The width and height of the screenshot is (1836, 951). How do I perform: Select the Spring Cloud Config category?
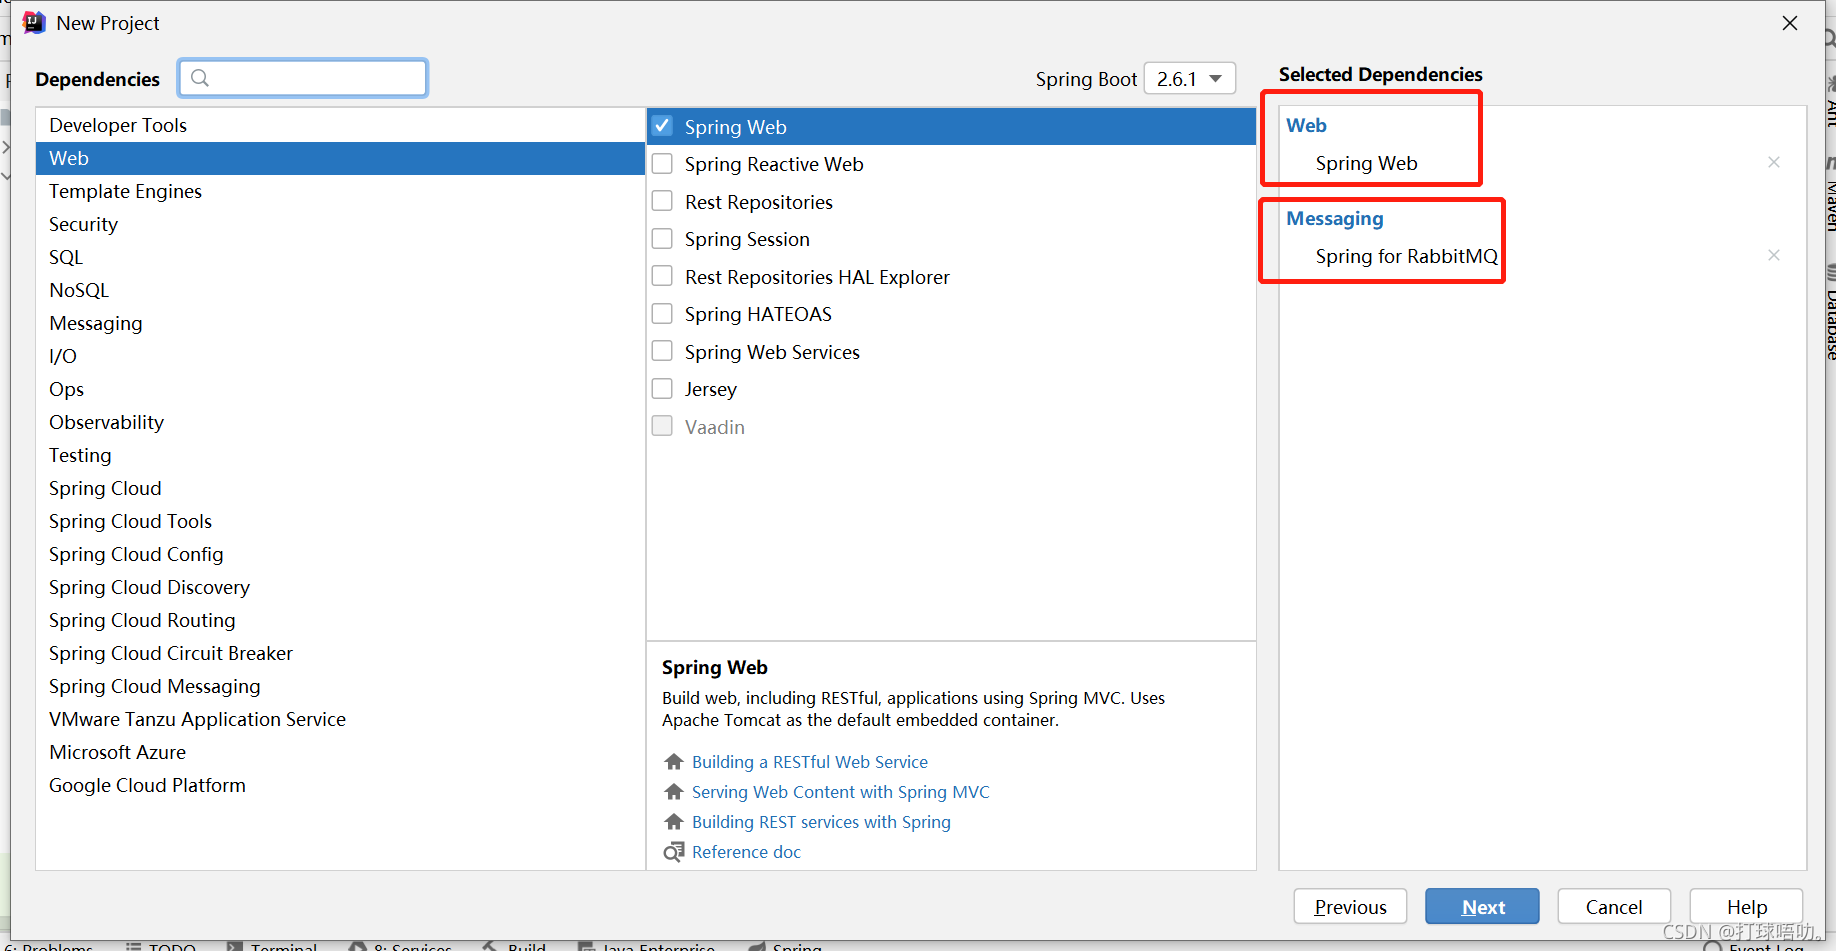pyautogui.click(x=340, y=554)
